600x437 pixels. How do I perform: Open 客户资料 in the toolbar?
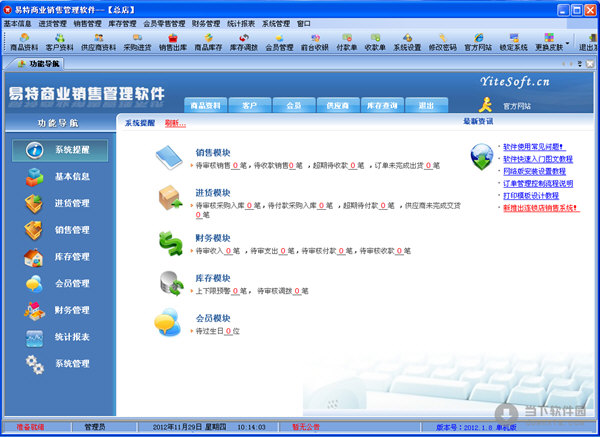click(x=60, y=42)
